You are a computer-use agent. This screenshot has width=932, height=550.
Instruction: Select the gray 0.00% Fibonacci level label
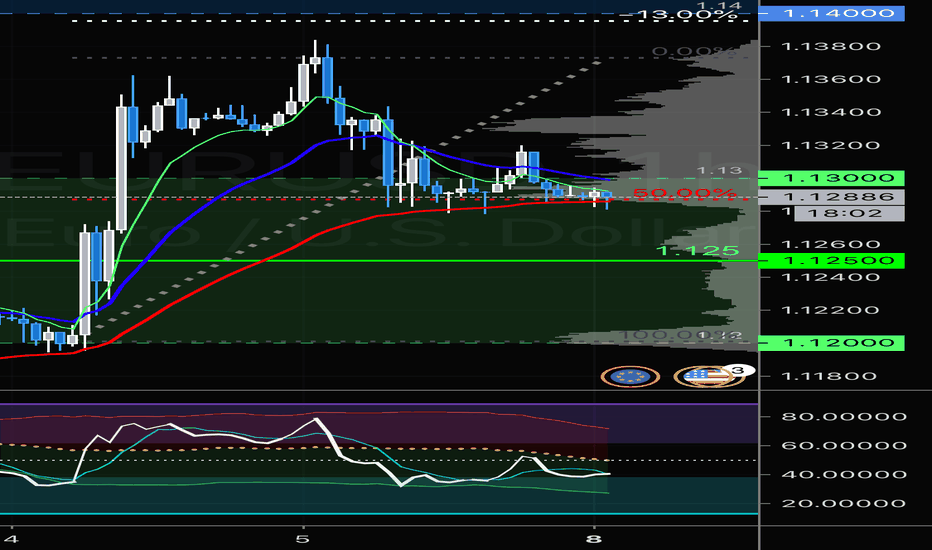[693, 52]
